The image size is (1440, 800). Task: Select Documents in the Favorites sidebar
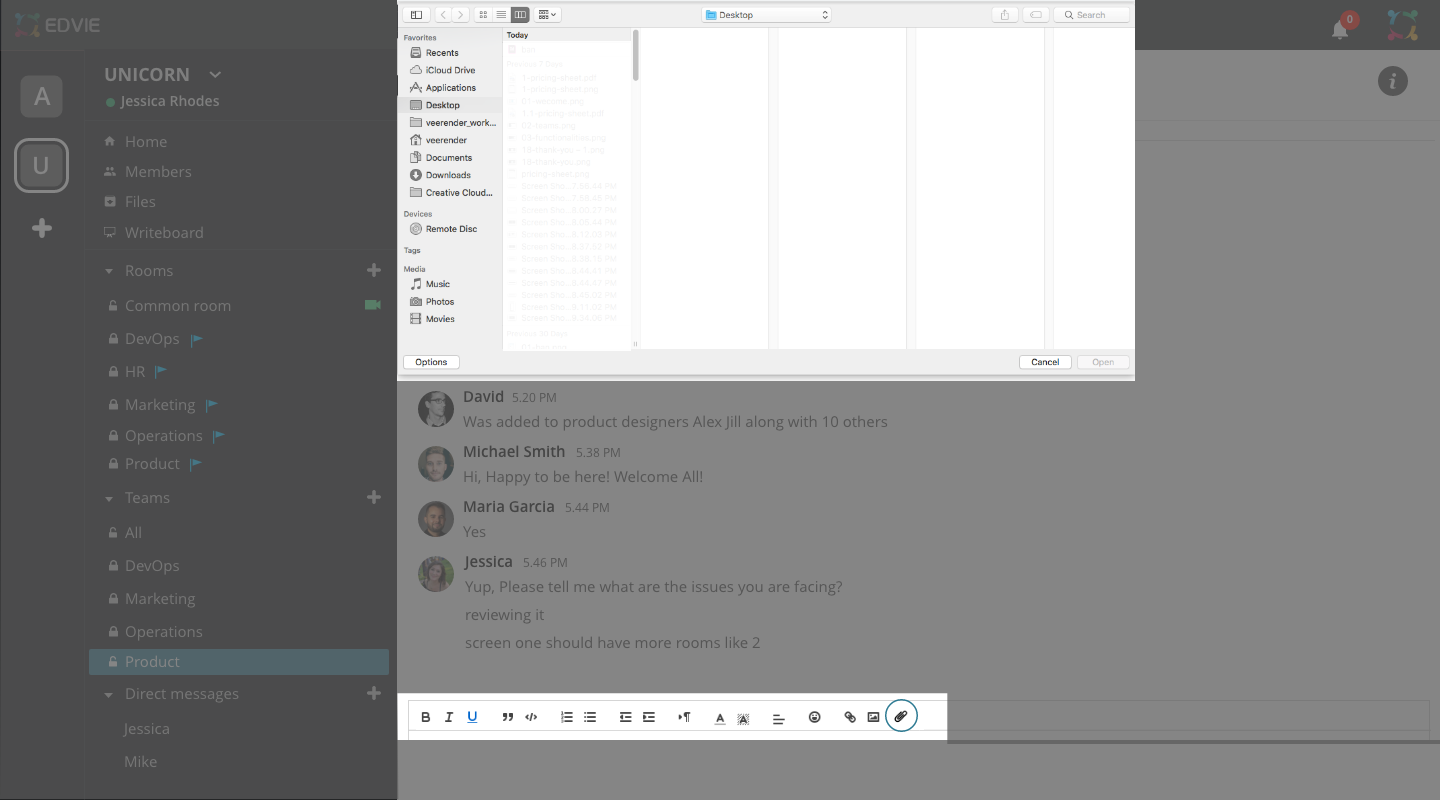(448, 158)
